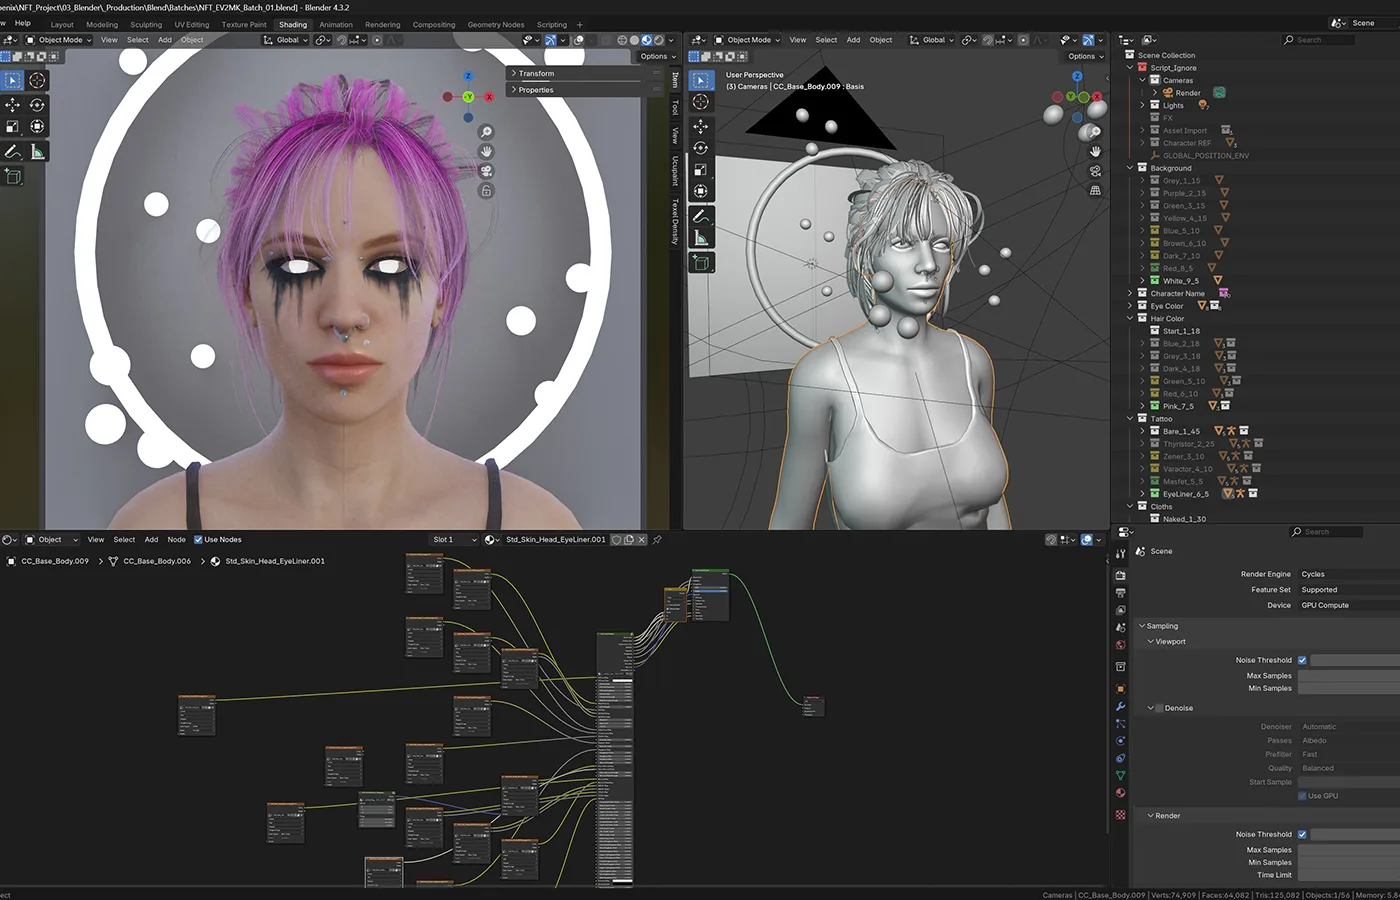Open Global orientation dropdown in right viewport
1400x900 pixels.
[930, 40]
